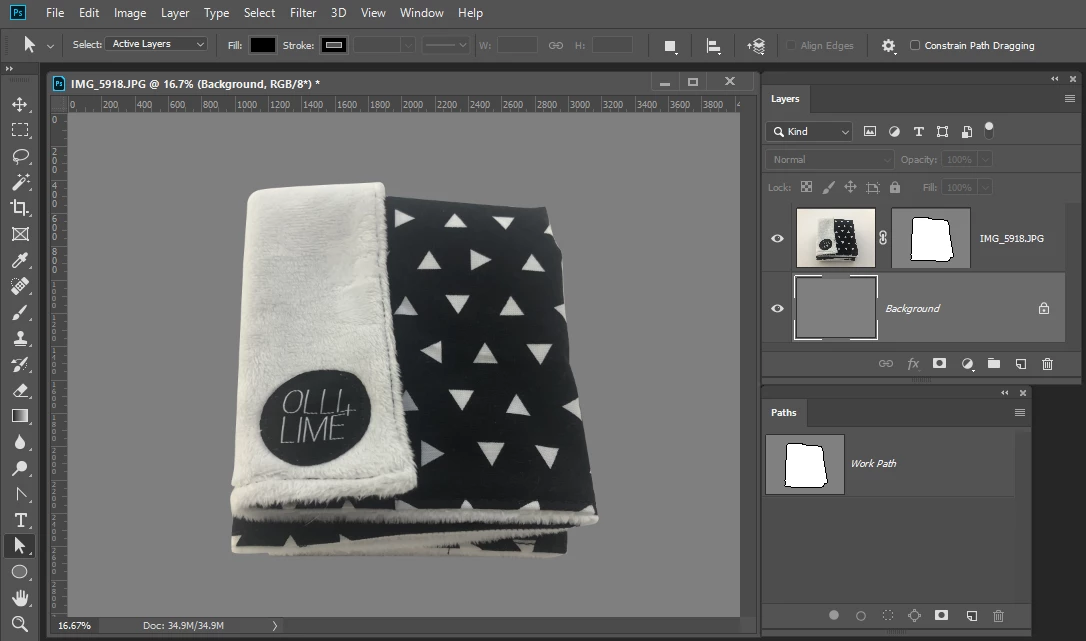Screen dimensions: 1086x641
Task: Open layer style fx menu
Action: [913, 364]
